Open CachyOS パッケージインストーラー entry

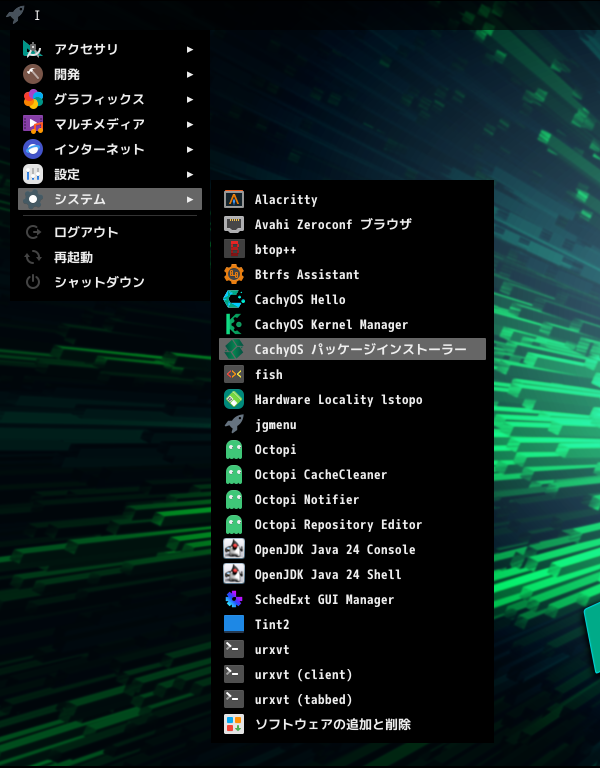point(352,349)
